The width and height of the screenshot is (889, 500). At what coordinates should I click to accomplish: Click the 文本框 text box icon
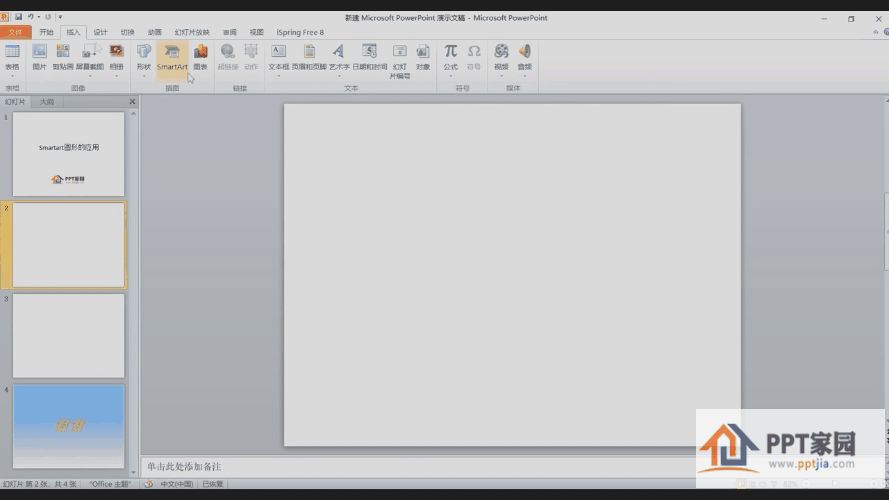click(x=278, y=57)
